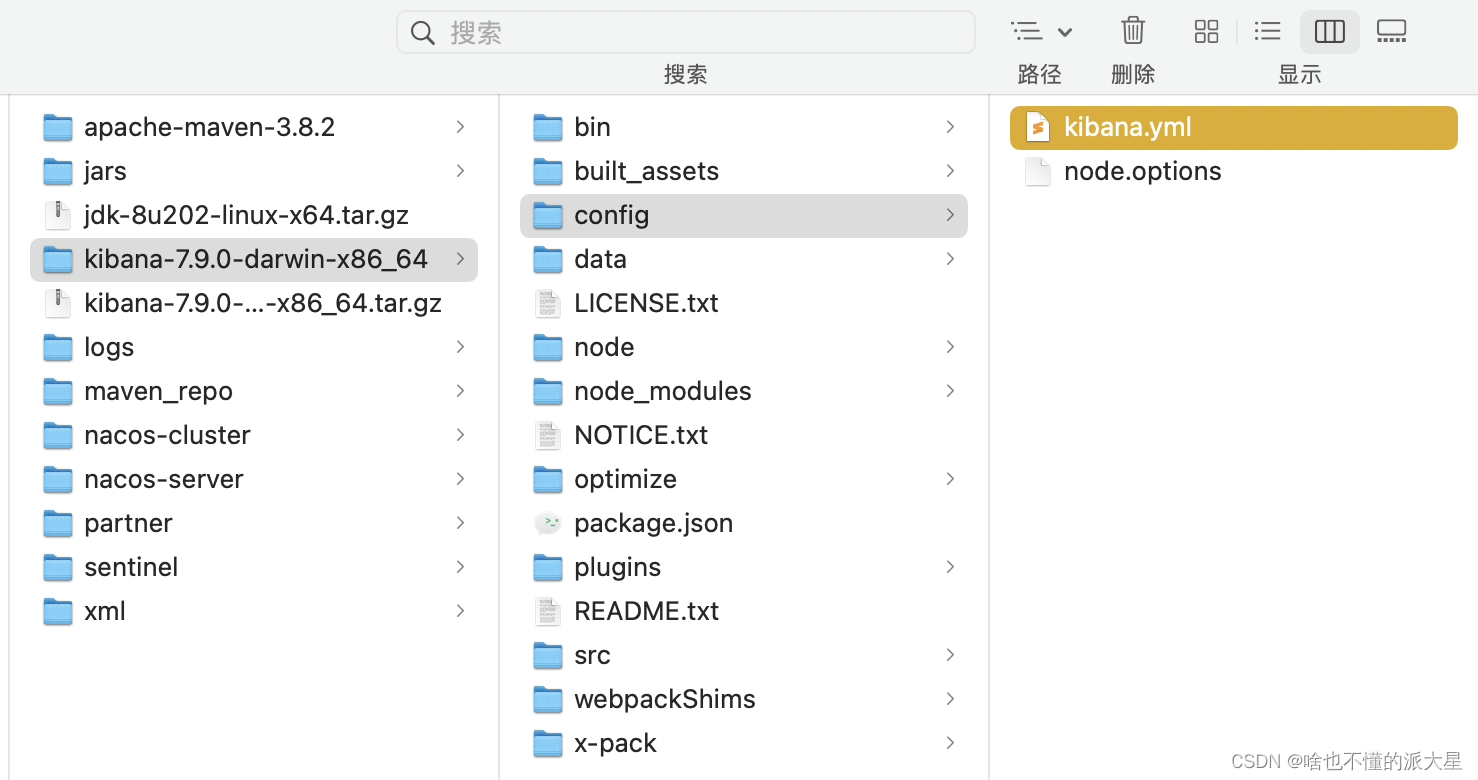This screenshot has width=1478, height=780.
Task: Select the partner folder name
Action: (128, 523)
